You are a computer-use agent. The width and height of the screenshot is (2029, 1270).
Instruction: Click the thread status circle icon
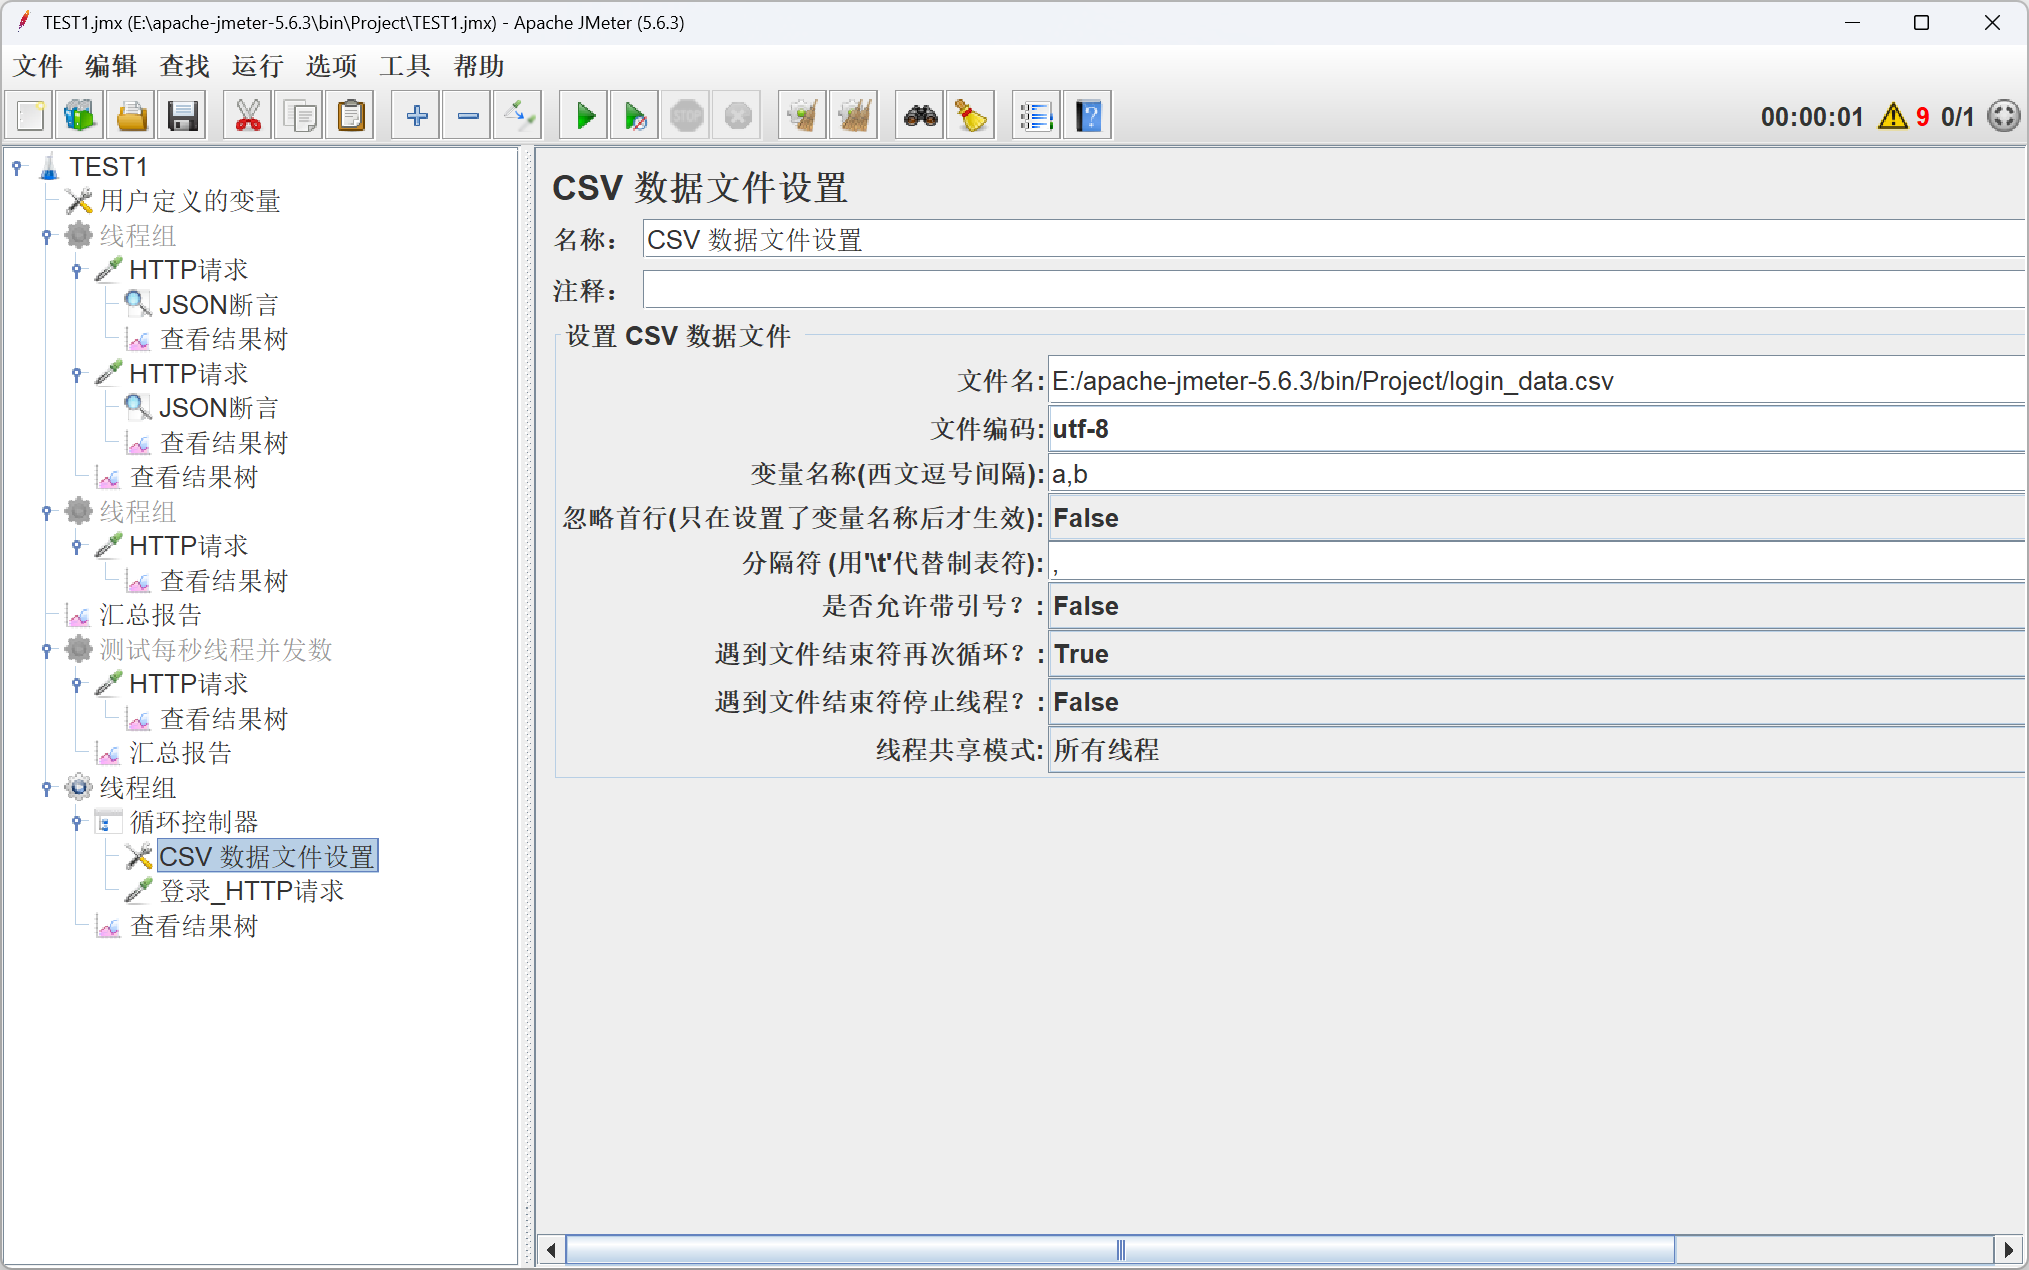pyautogui.click(x=2004, y=116)
